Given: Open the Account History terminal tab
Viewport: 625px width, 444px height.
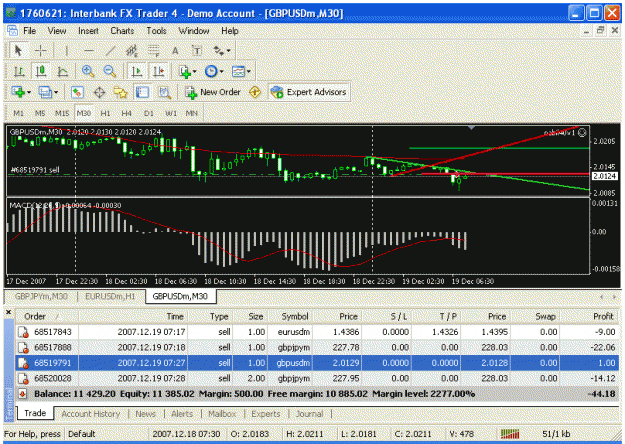Looking at the screenshot, I should (90, 414).
